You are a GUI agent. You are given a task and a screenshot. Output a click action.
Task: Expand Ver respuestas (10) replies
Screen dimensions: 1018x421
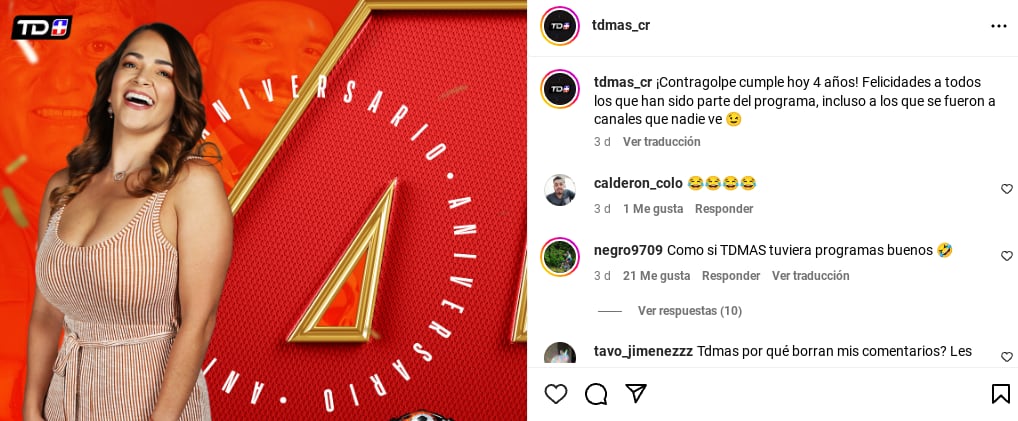coord(689,311)
